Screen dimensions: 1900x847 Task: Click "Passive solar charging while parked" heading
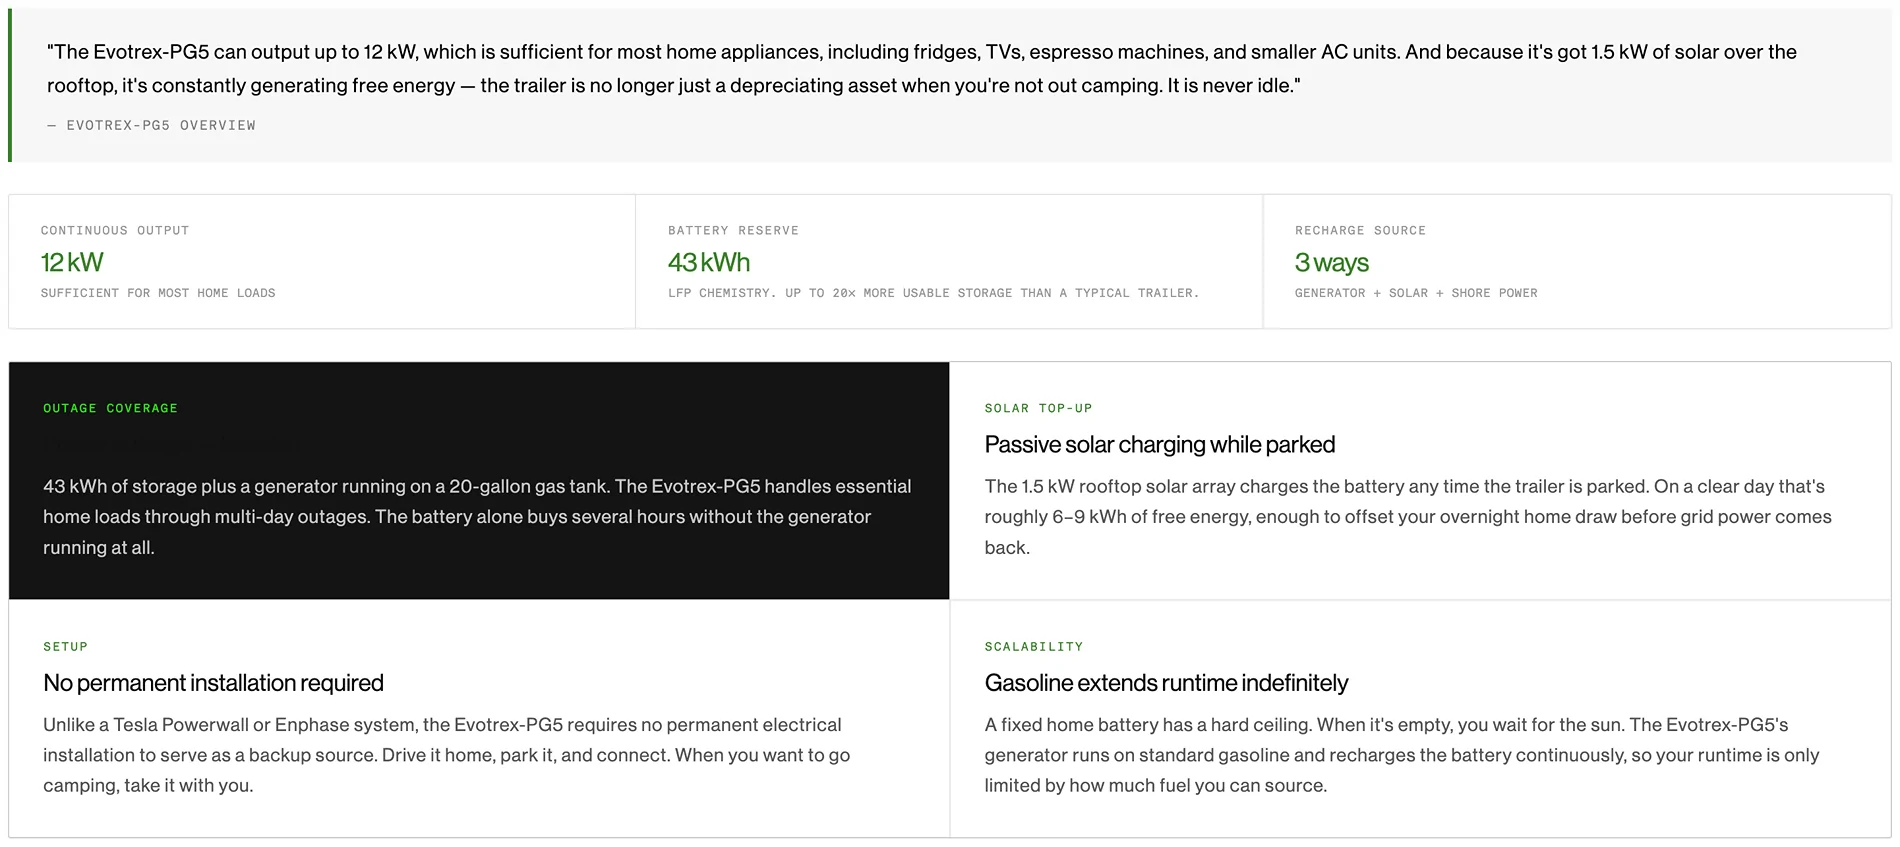[1160, 444]
